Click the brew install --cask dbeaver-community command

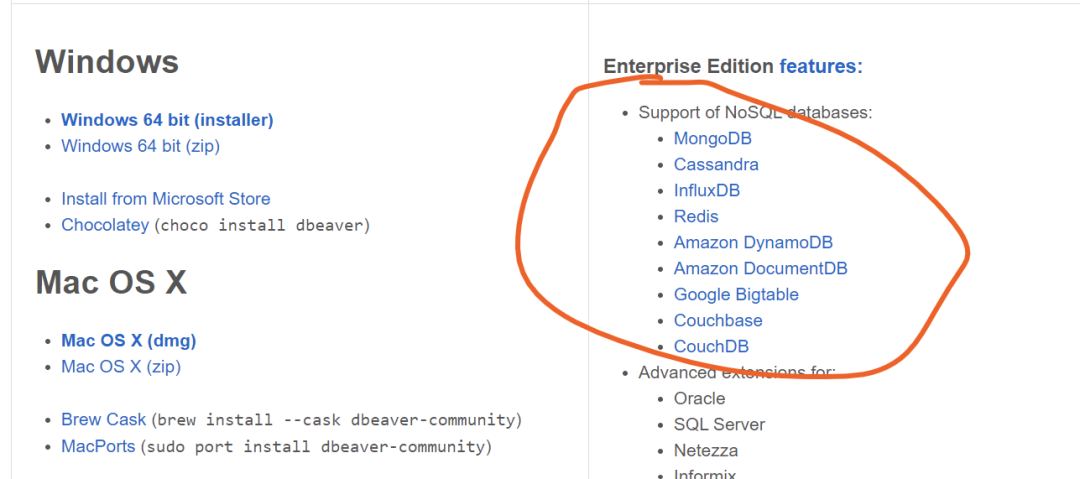[x=336, y=420]
